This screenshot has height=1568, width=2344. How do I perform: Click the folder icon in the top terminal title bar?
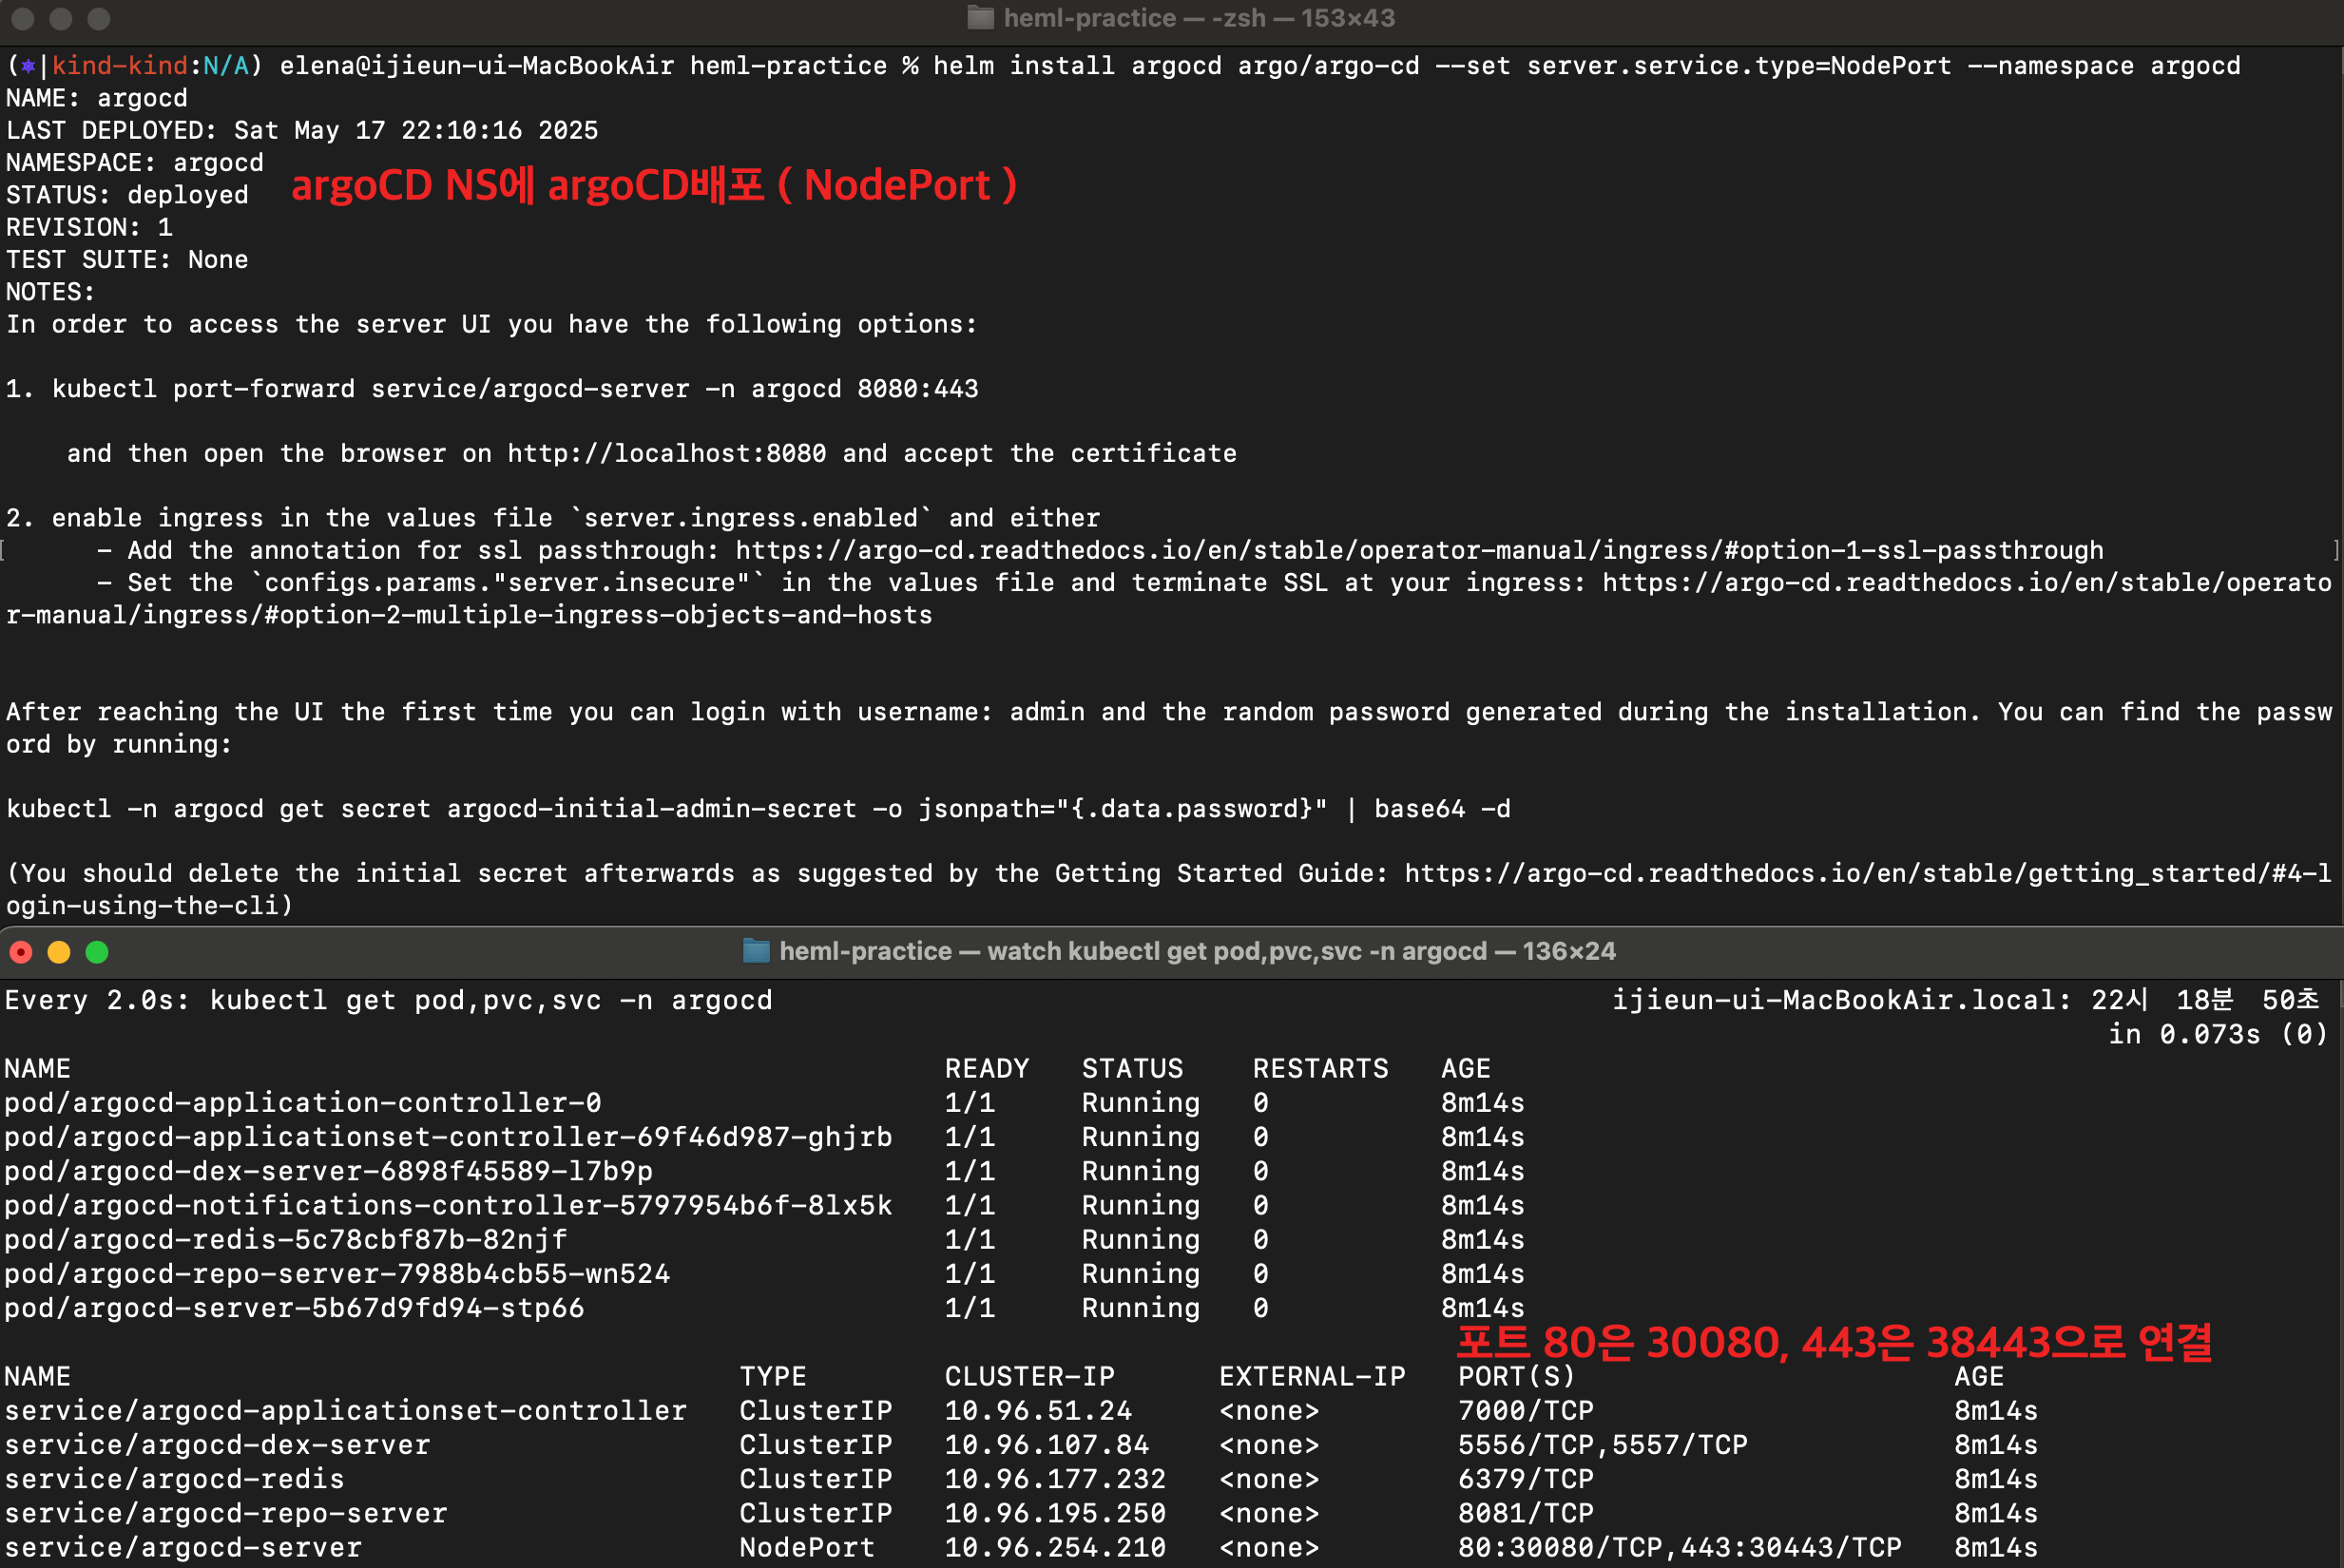tap(980, 18)
